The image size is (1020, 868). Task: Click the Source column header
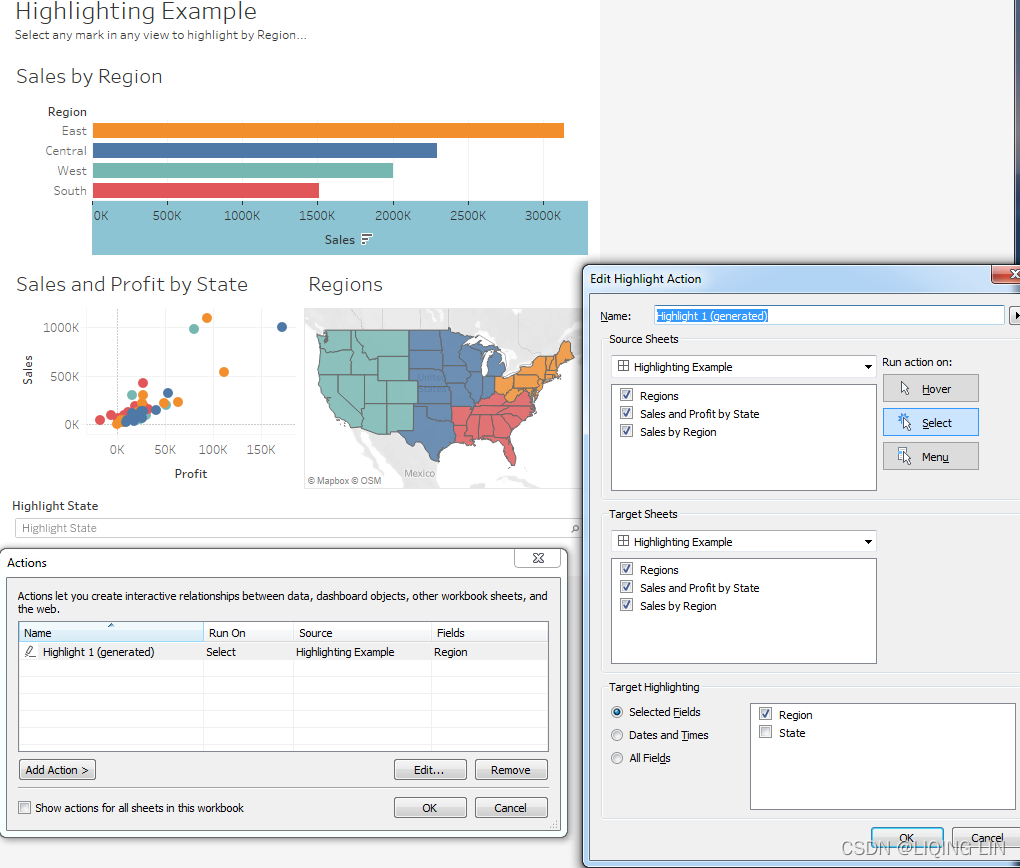click(x=362, y=632)
